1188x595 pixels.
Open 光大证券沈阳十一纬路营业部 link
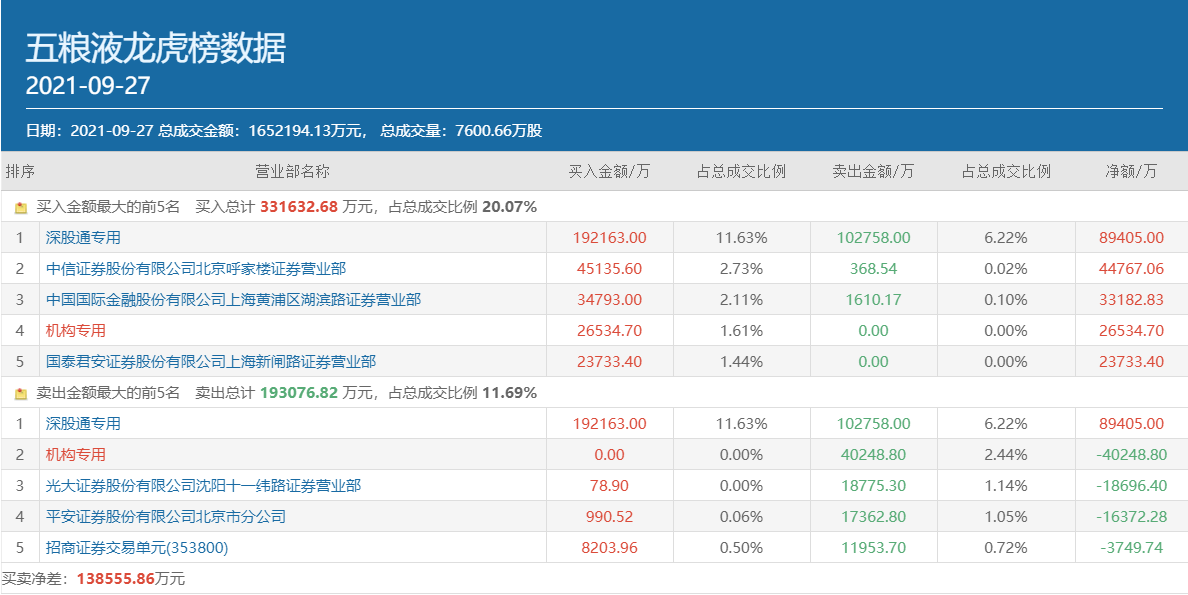203,486
